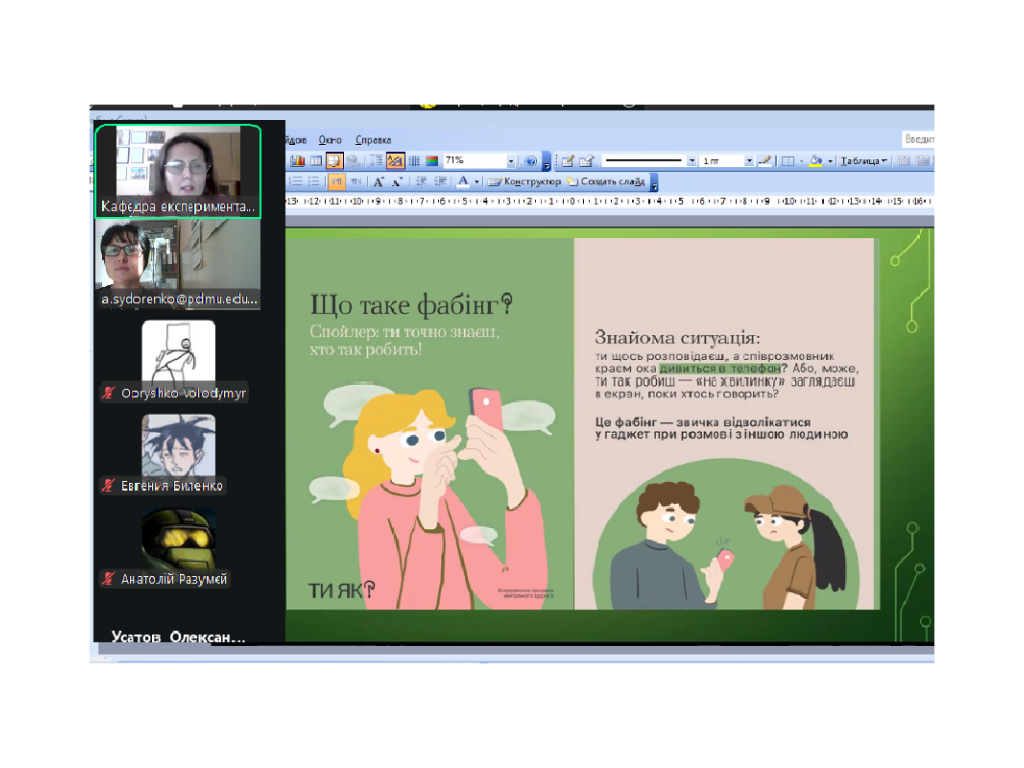Open the 1 пт line weight dropdown
Image resolution: width=1024 pixels, height=768 pixels.
749,160
